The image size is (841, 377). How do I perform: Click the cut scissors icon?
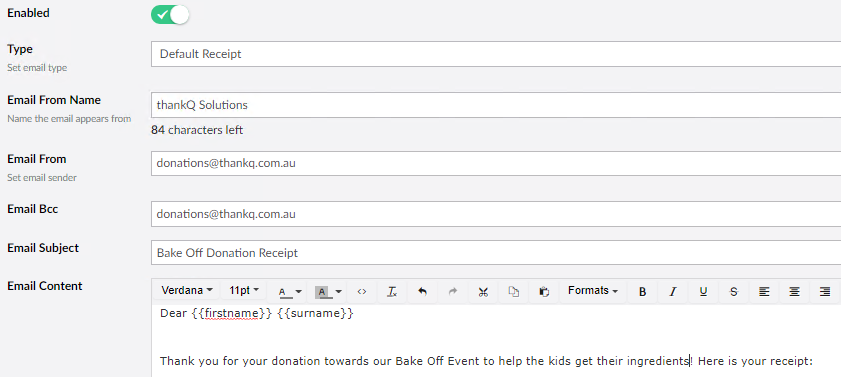(x=483, y=292)
